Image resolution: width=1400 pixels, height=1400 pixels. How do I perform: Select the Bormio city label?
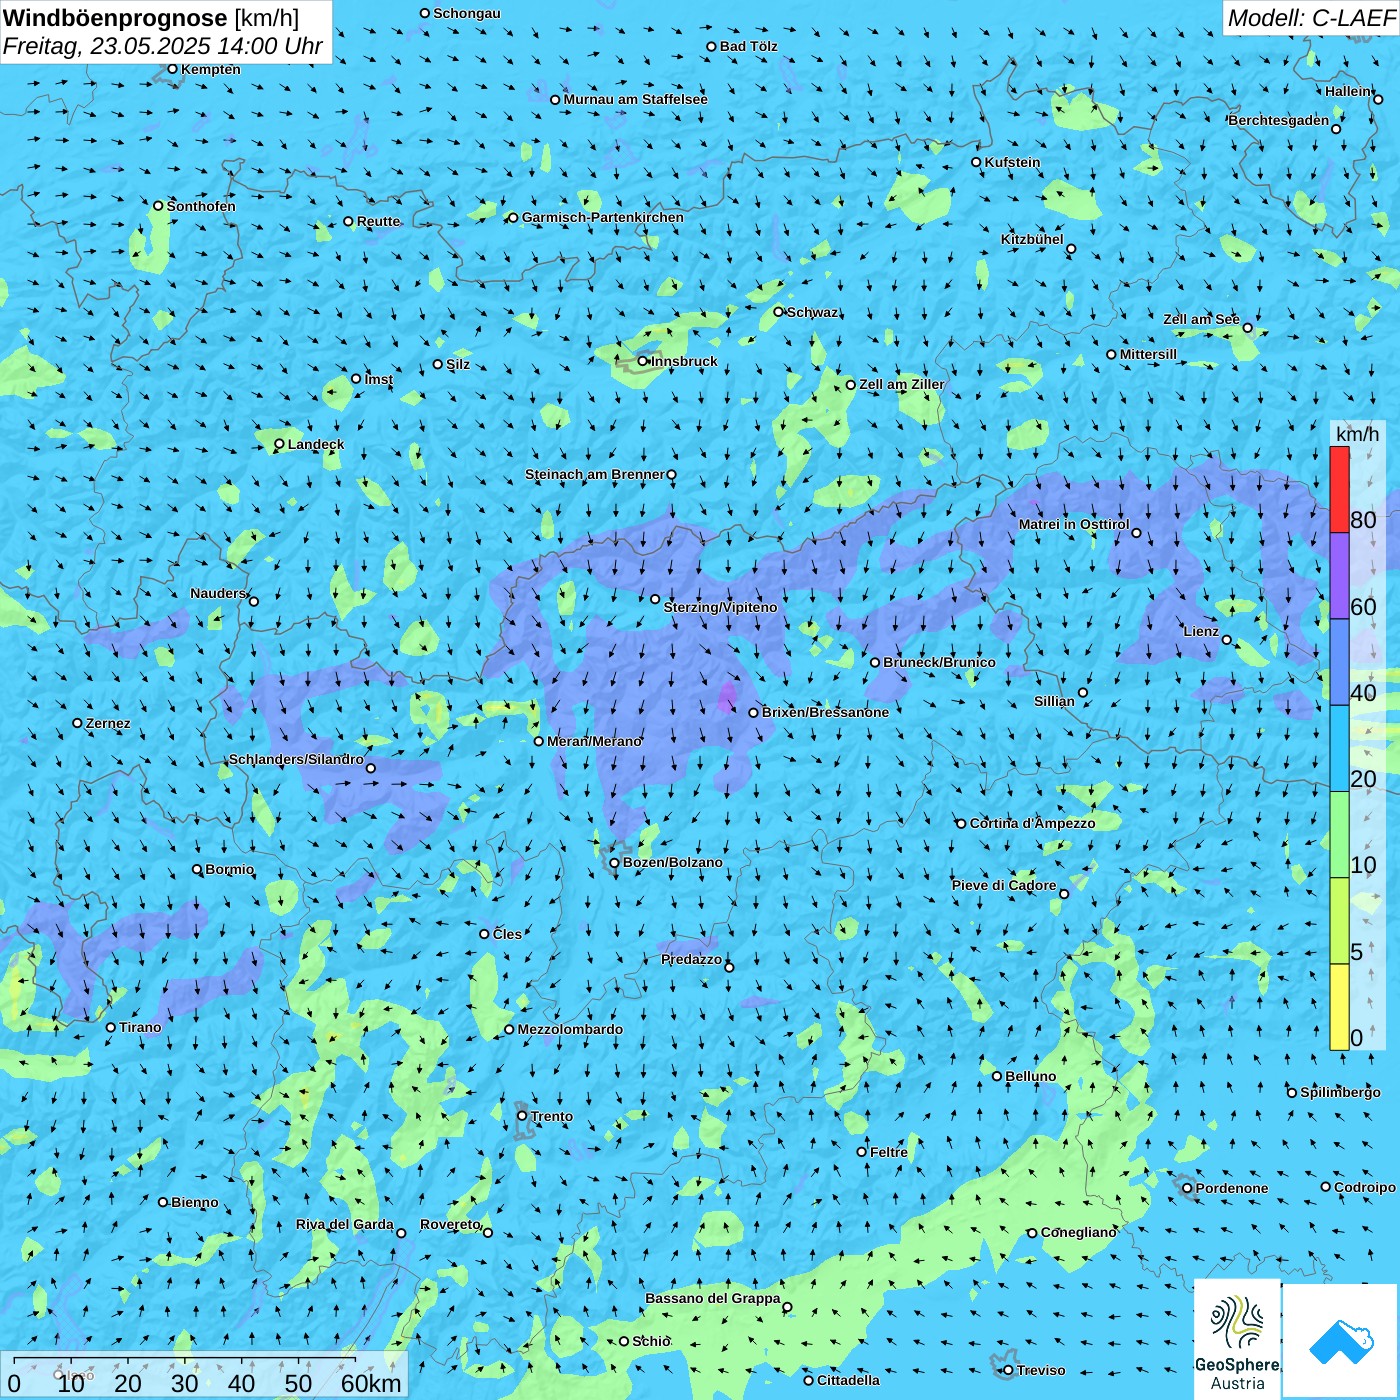click(229, 869)
